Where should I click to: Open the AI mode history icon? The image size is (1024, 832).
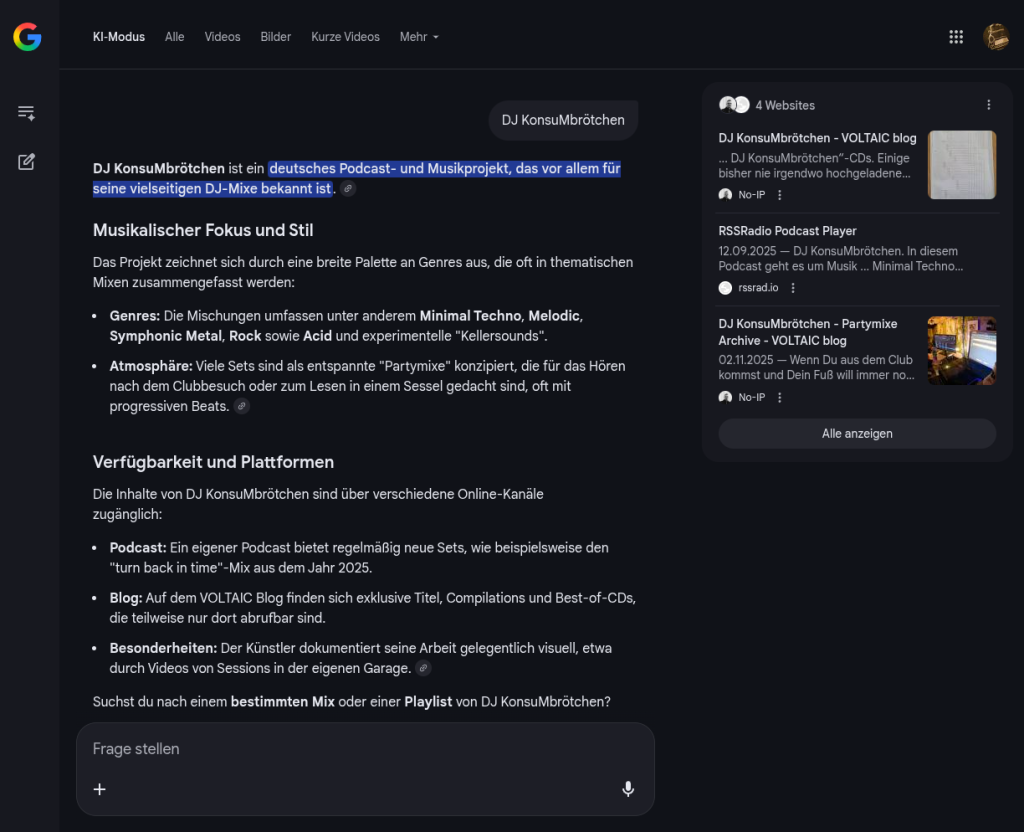[27, 113]
